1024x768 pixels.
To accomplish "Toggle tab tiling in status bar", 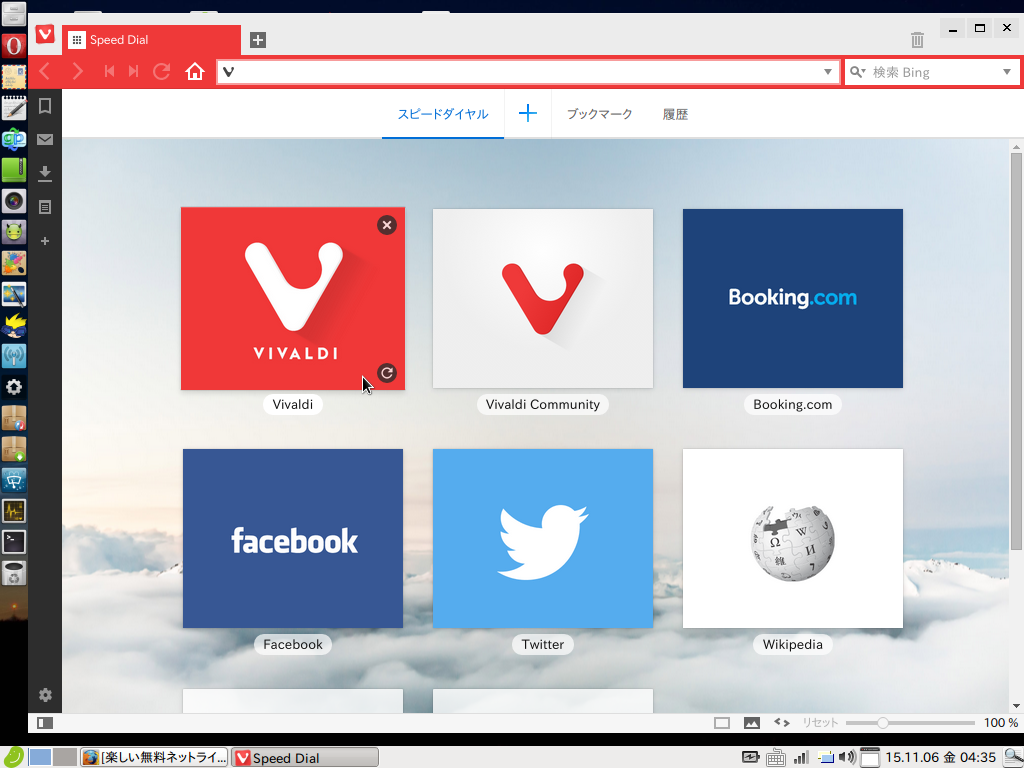I will coord(722,723).
